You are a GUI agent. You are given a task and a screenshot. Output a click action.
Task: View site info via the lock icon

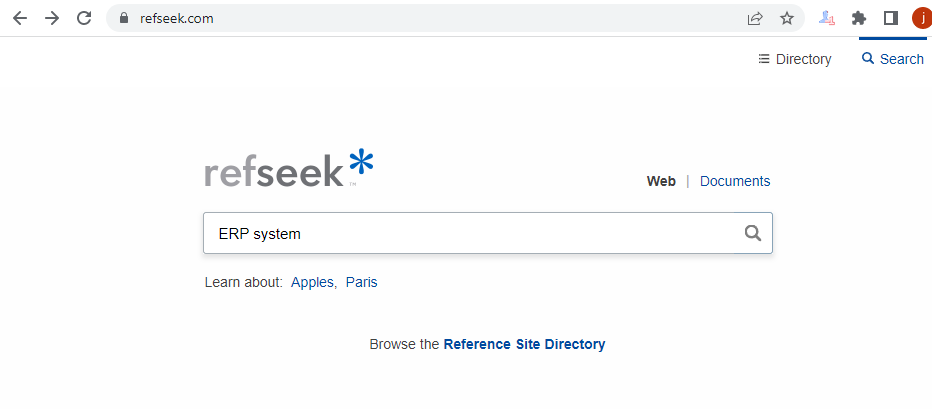point(124,18)
